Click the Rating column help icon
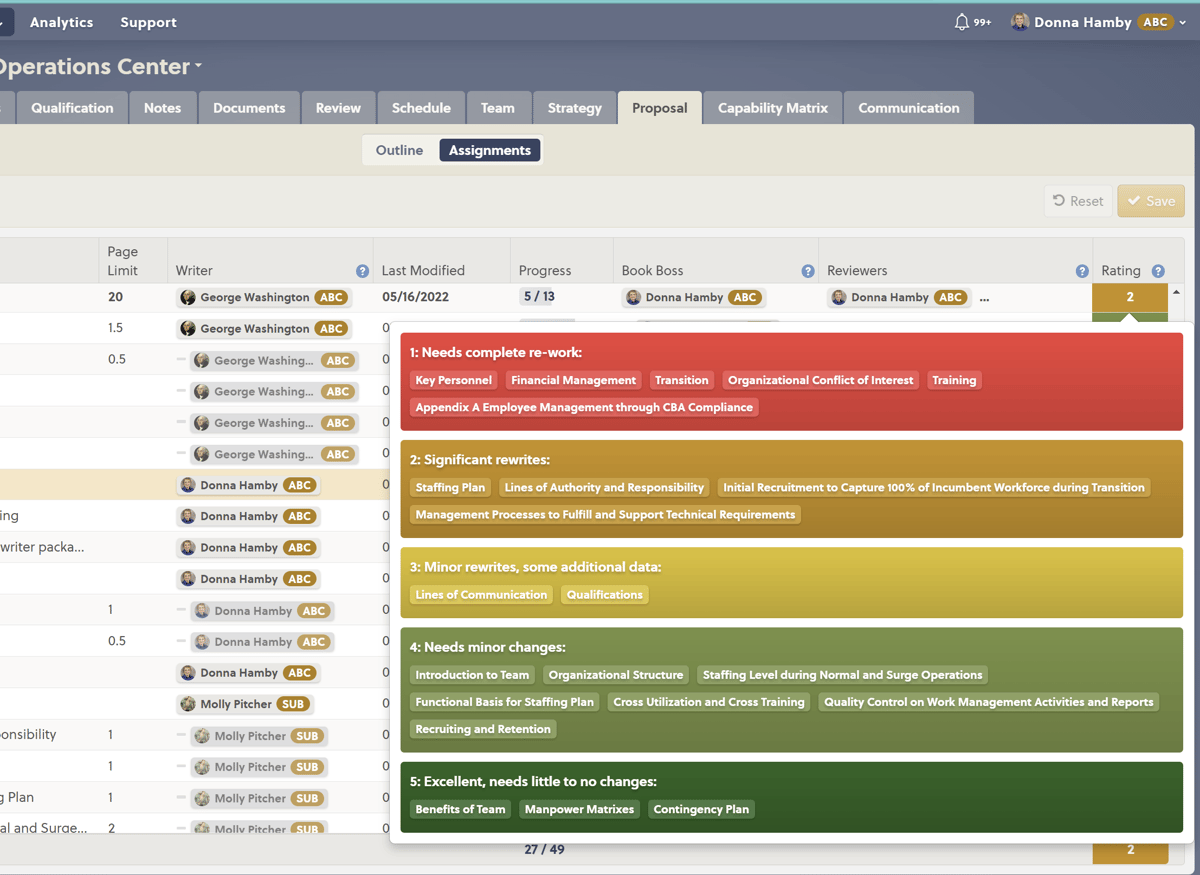 (1158, 270)
